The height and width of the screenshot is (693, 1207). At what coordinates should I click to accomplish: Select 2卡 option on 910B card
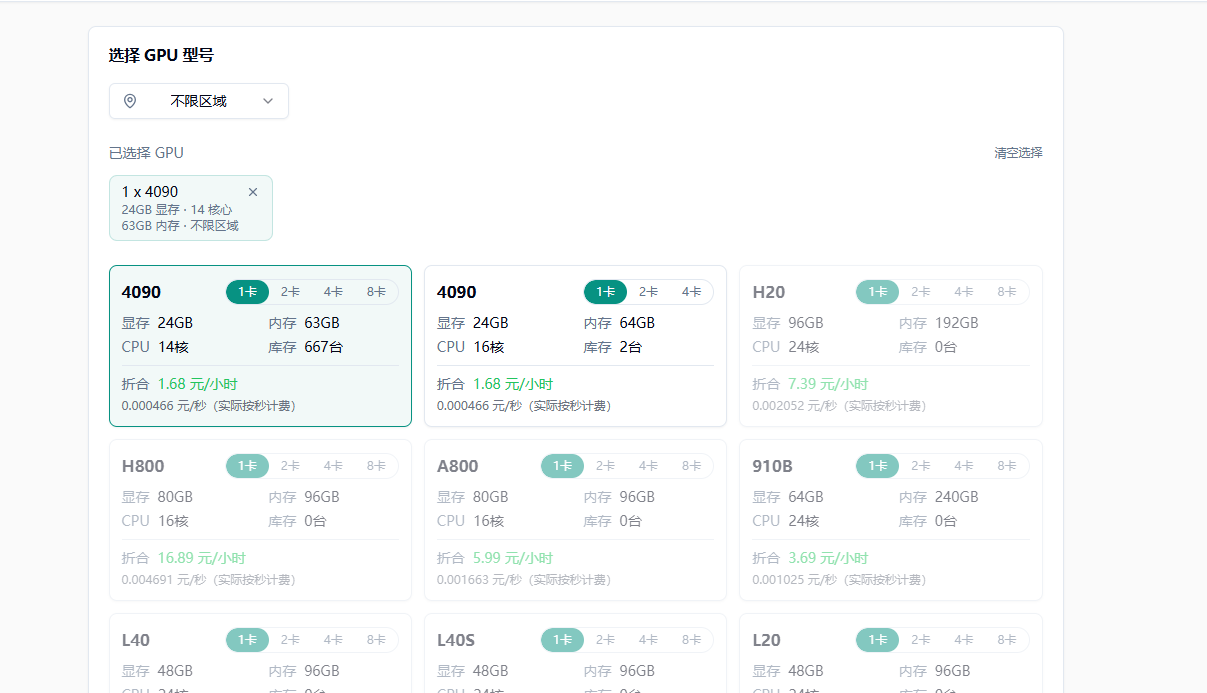coord(920,466)
